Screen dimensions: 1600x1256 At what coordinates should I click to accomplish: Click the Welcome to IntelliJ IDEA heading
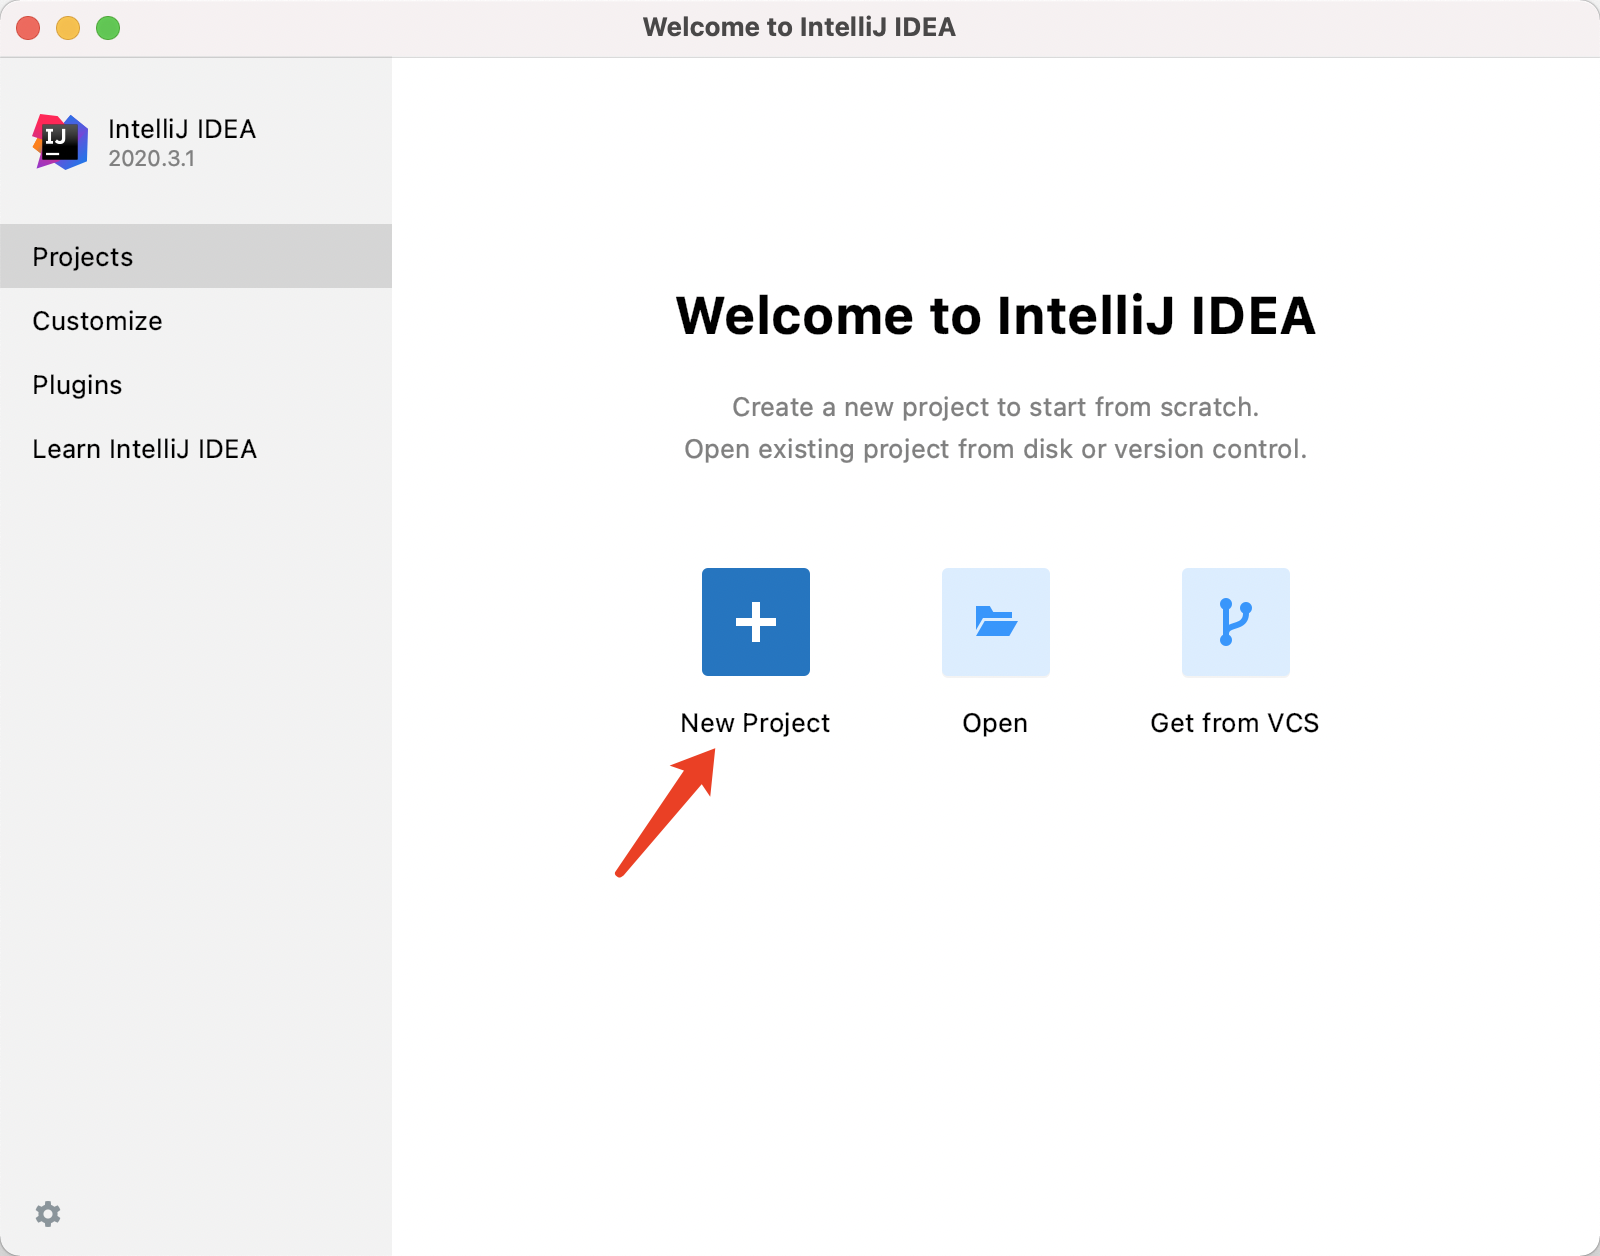pyautogui.click(x=996, y=316)
